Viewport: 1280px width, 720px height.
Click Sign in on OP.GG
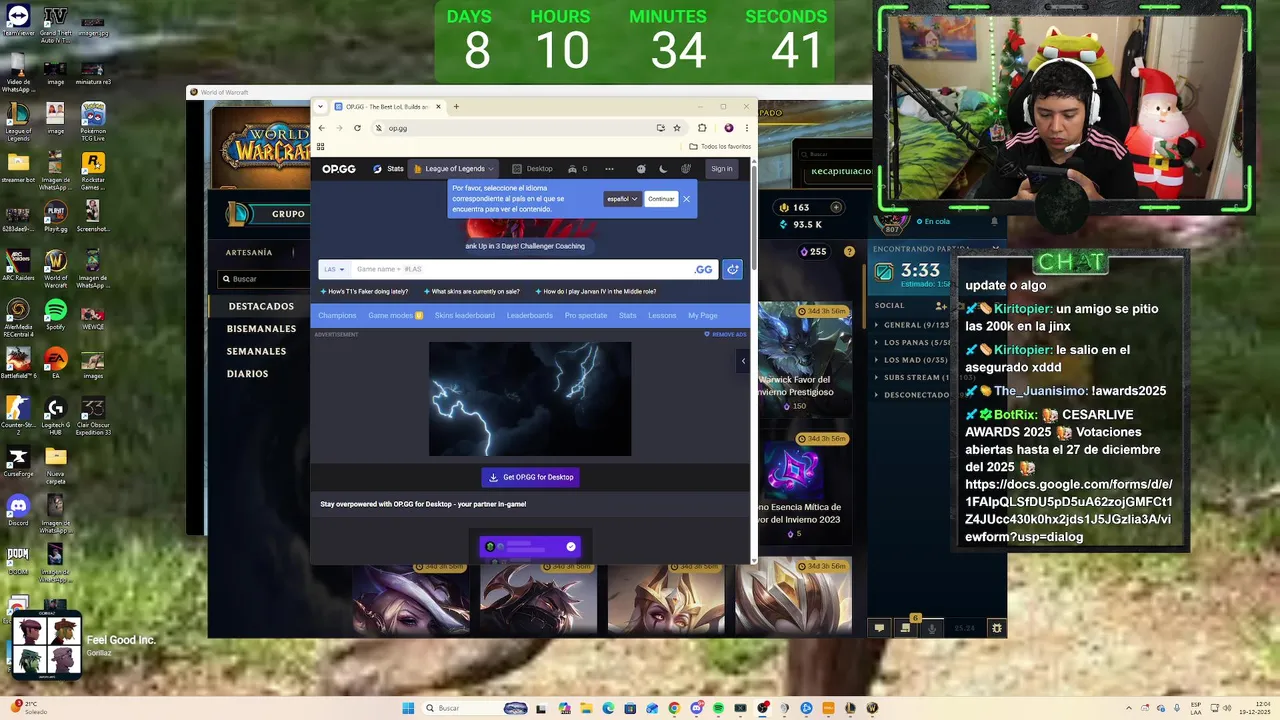pos(722,169)
